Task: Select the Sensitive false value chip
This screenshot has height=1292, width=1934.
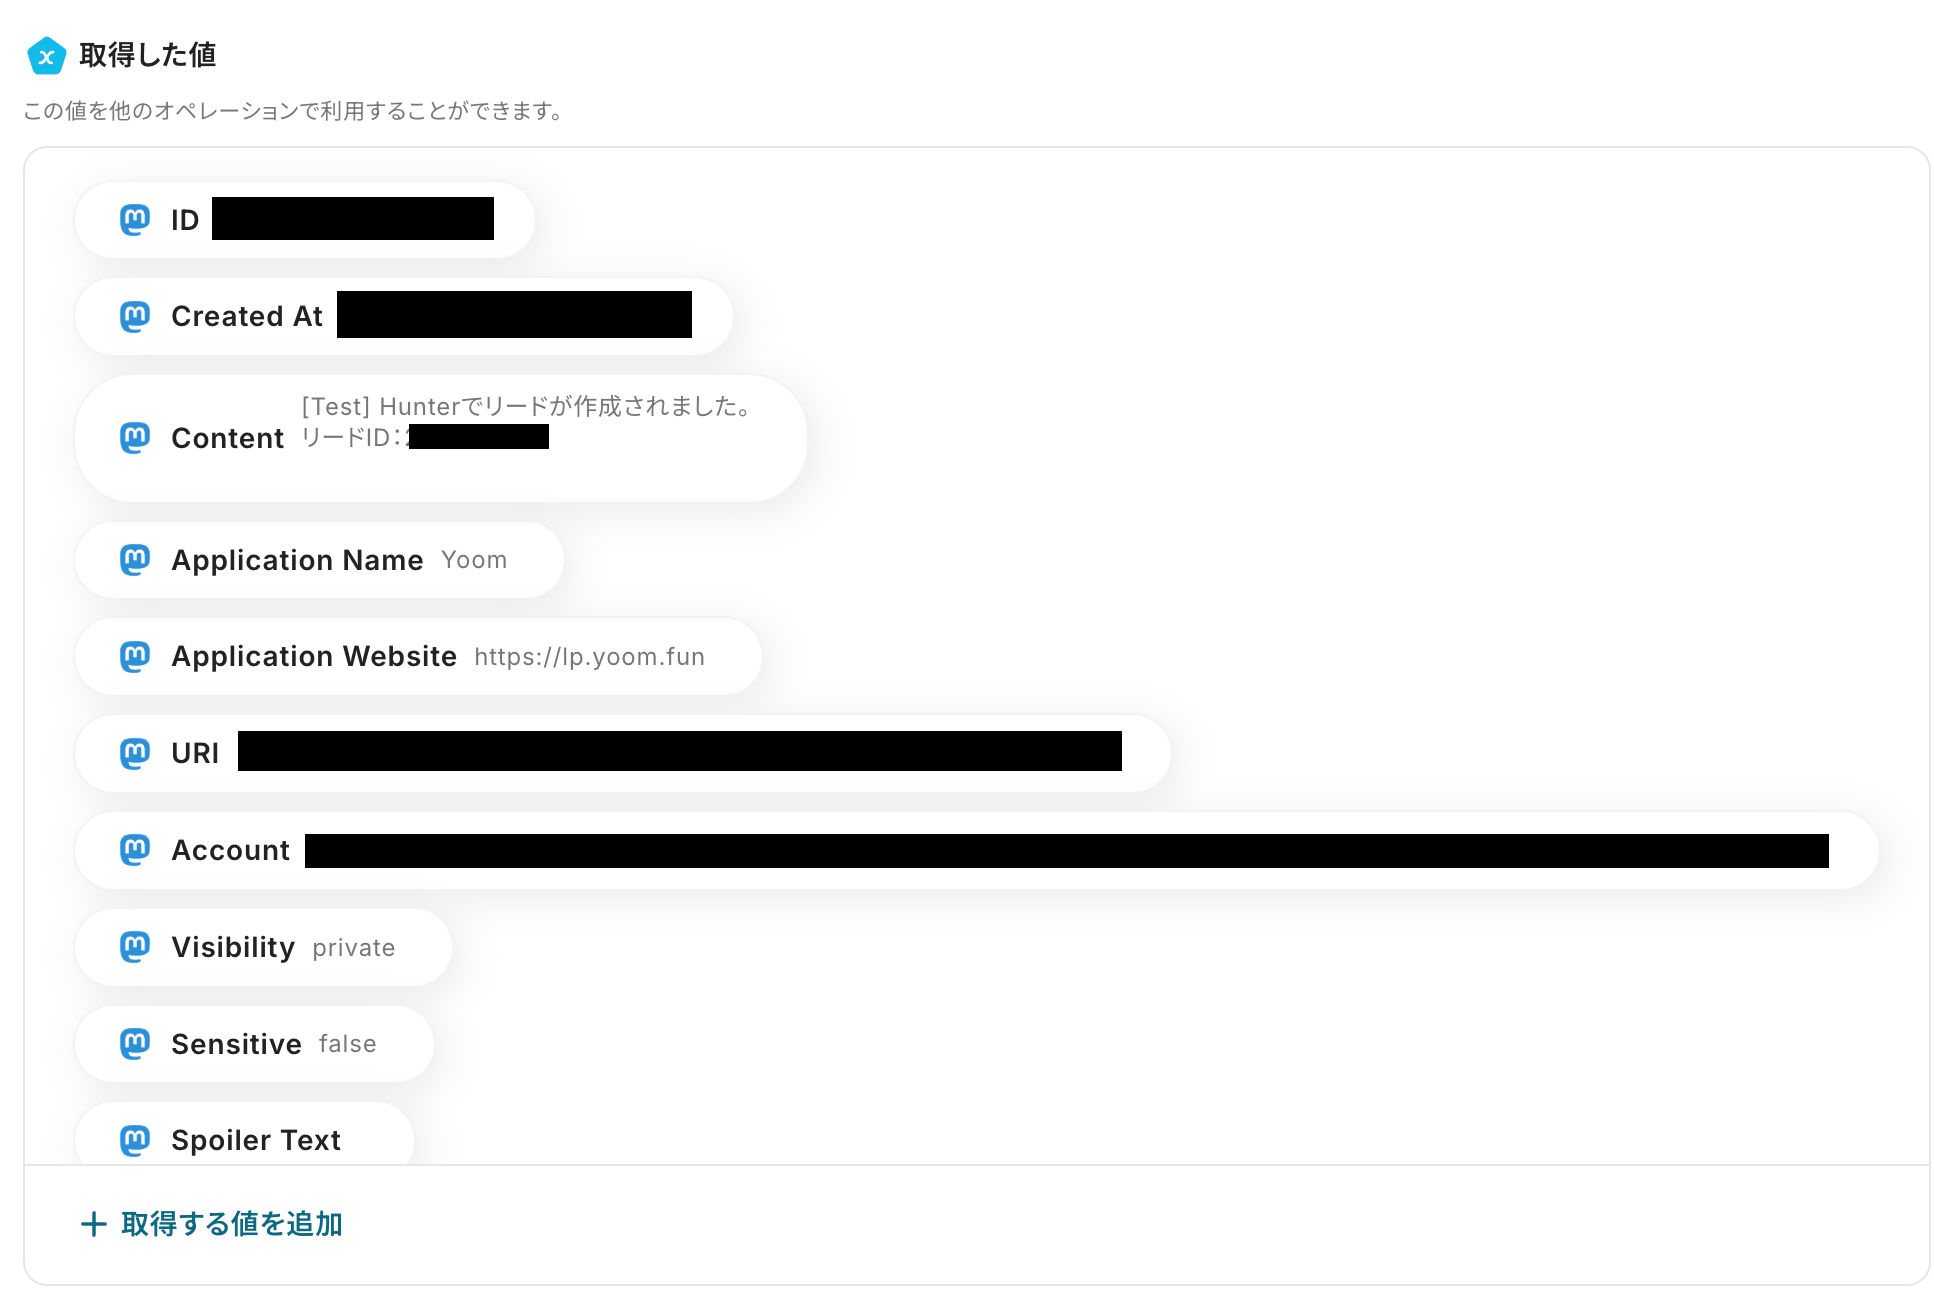Action: pos(254,1044)
